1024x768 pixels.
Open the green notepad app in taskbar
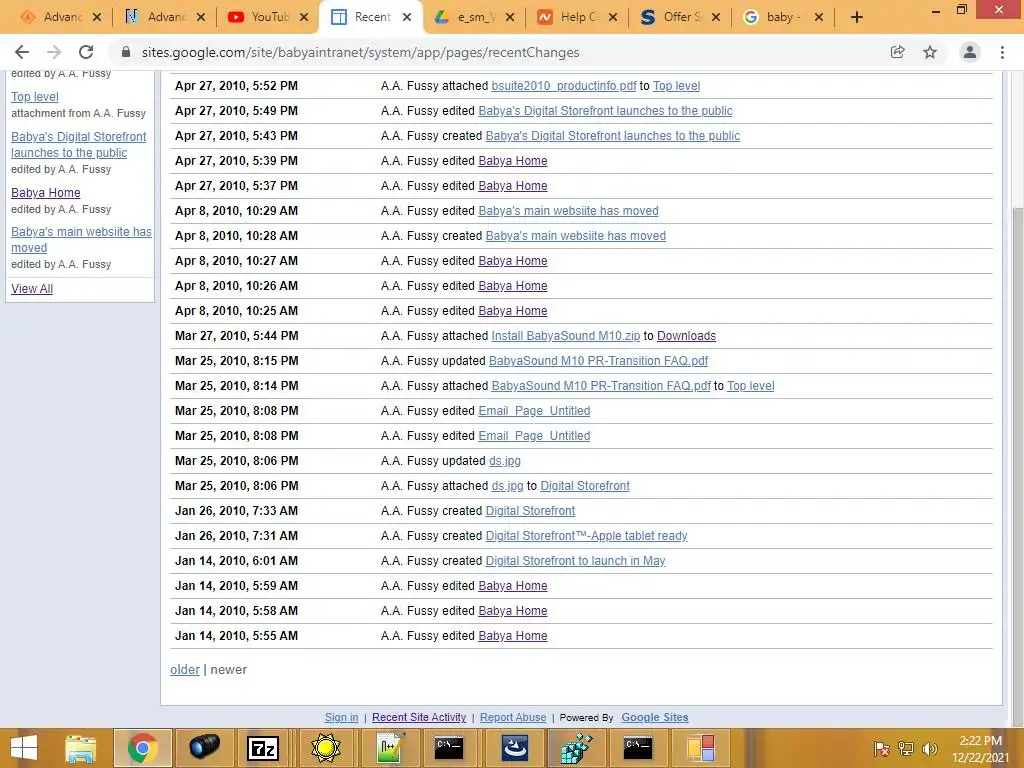(x=389, y=748)
